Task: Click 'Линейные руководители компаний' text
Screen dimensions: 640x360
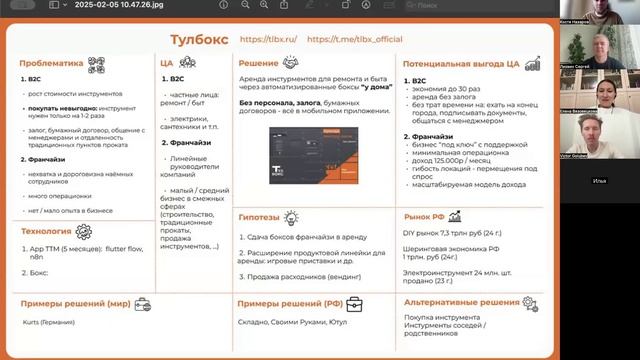Action: point(190,167)
